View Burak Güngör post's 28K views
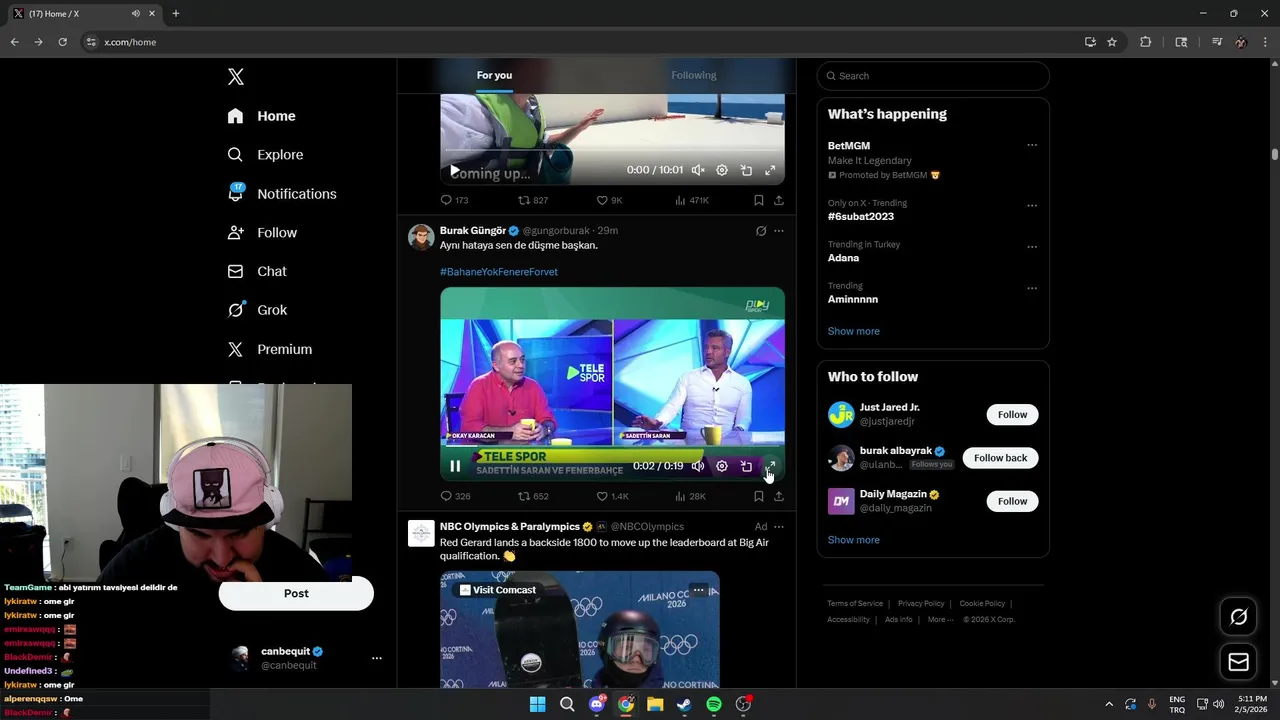This screenshot has width=1280, height=720. pyautogui.click(x=690, y=496)
